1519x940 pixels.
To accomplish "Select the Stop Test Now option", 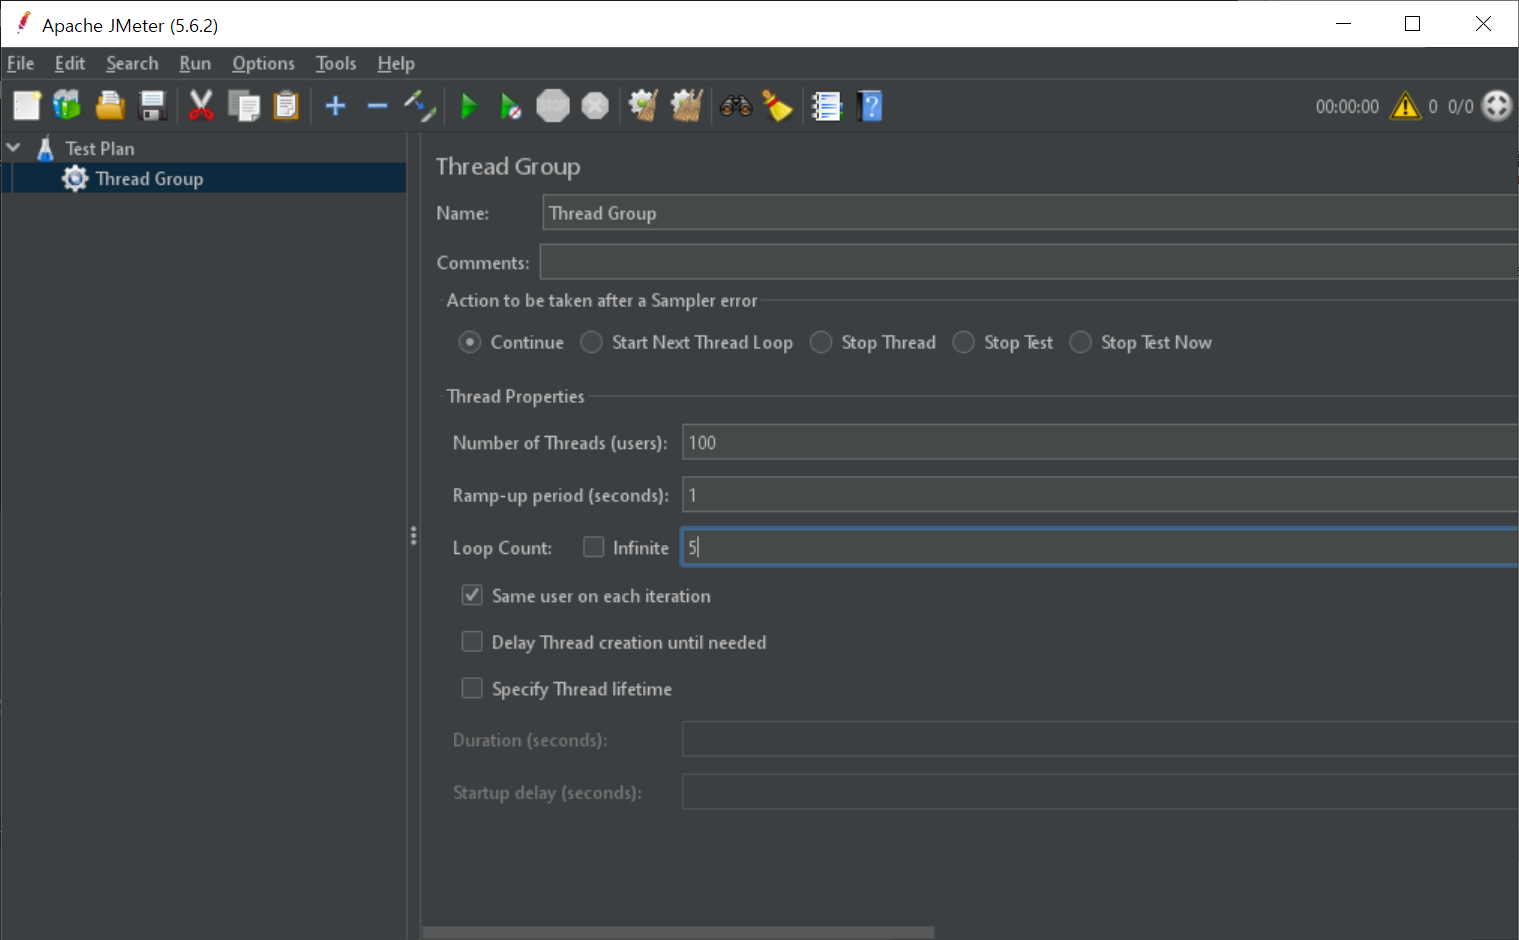I will pyautogui.click(x=1080, y=342).
